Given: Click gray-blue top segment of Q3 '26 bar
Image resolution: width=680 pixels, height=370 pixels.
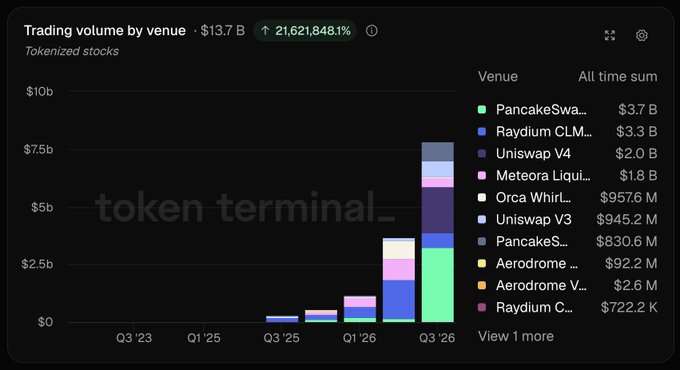Looking at the screenshot, I should 438,151.
